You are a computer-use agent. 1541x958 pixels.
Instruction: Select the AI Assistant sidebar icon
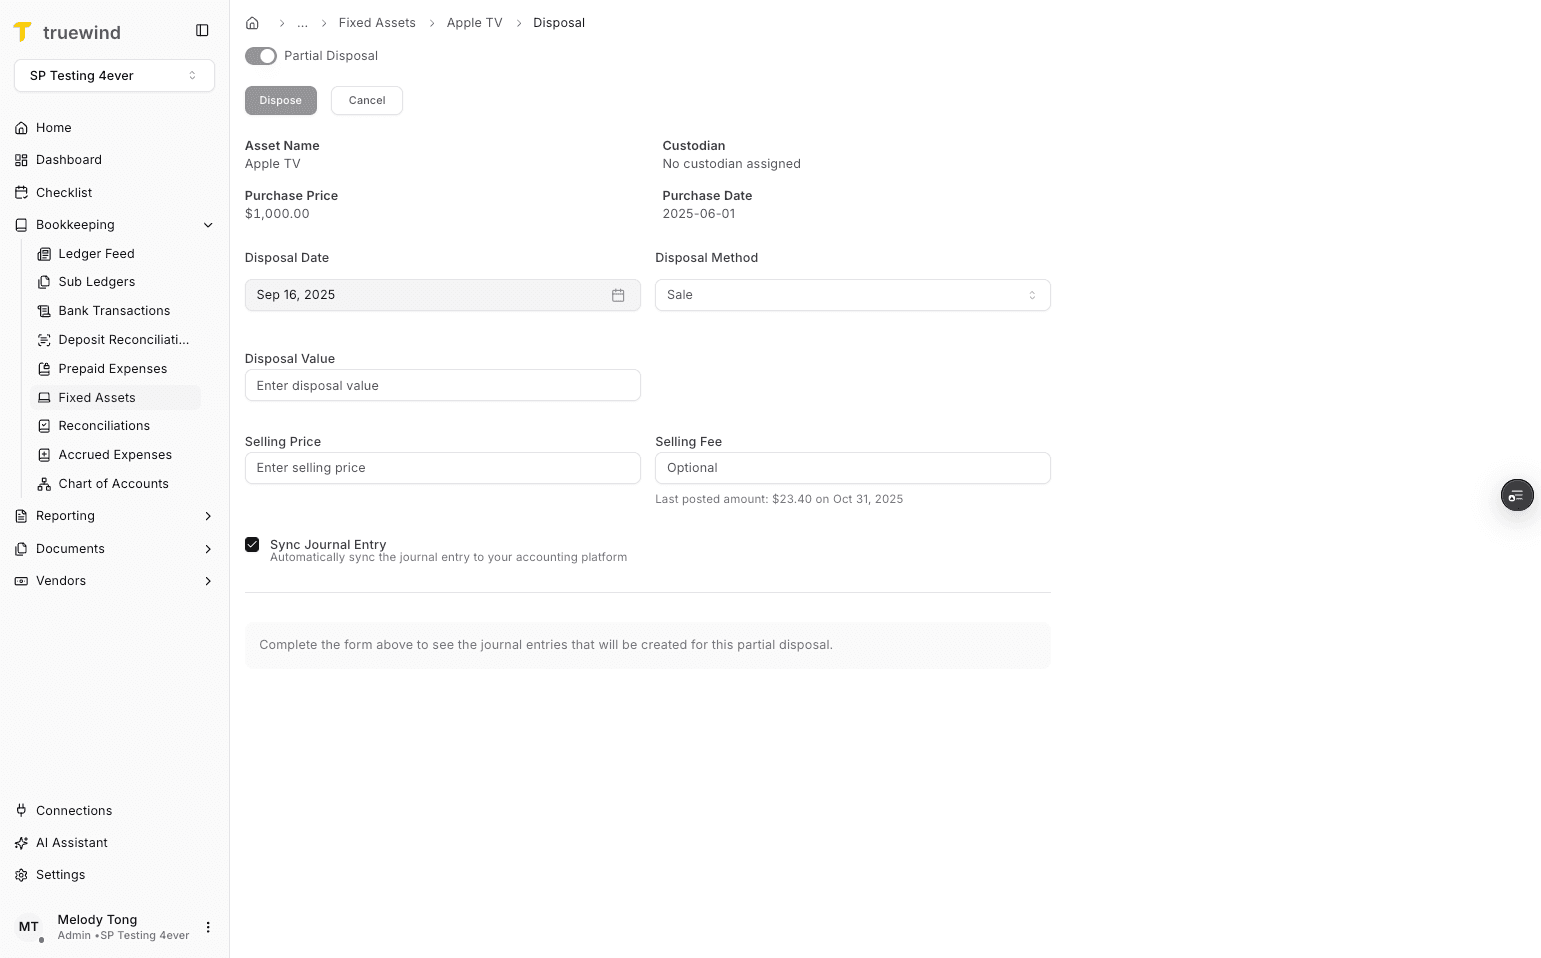21,842
